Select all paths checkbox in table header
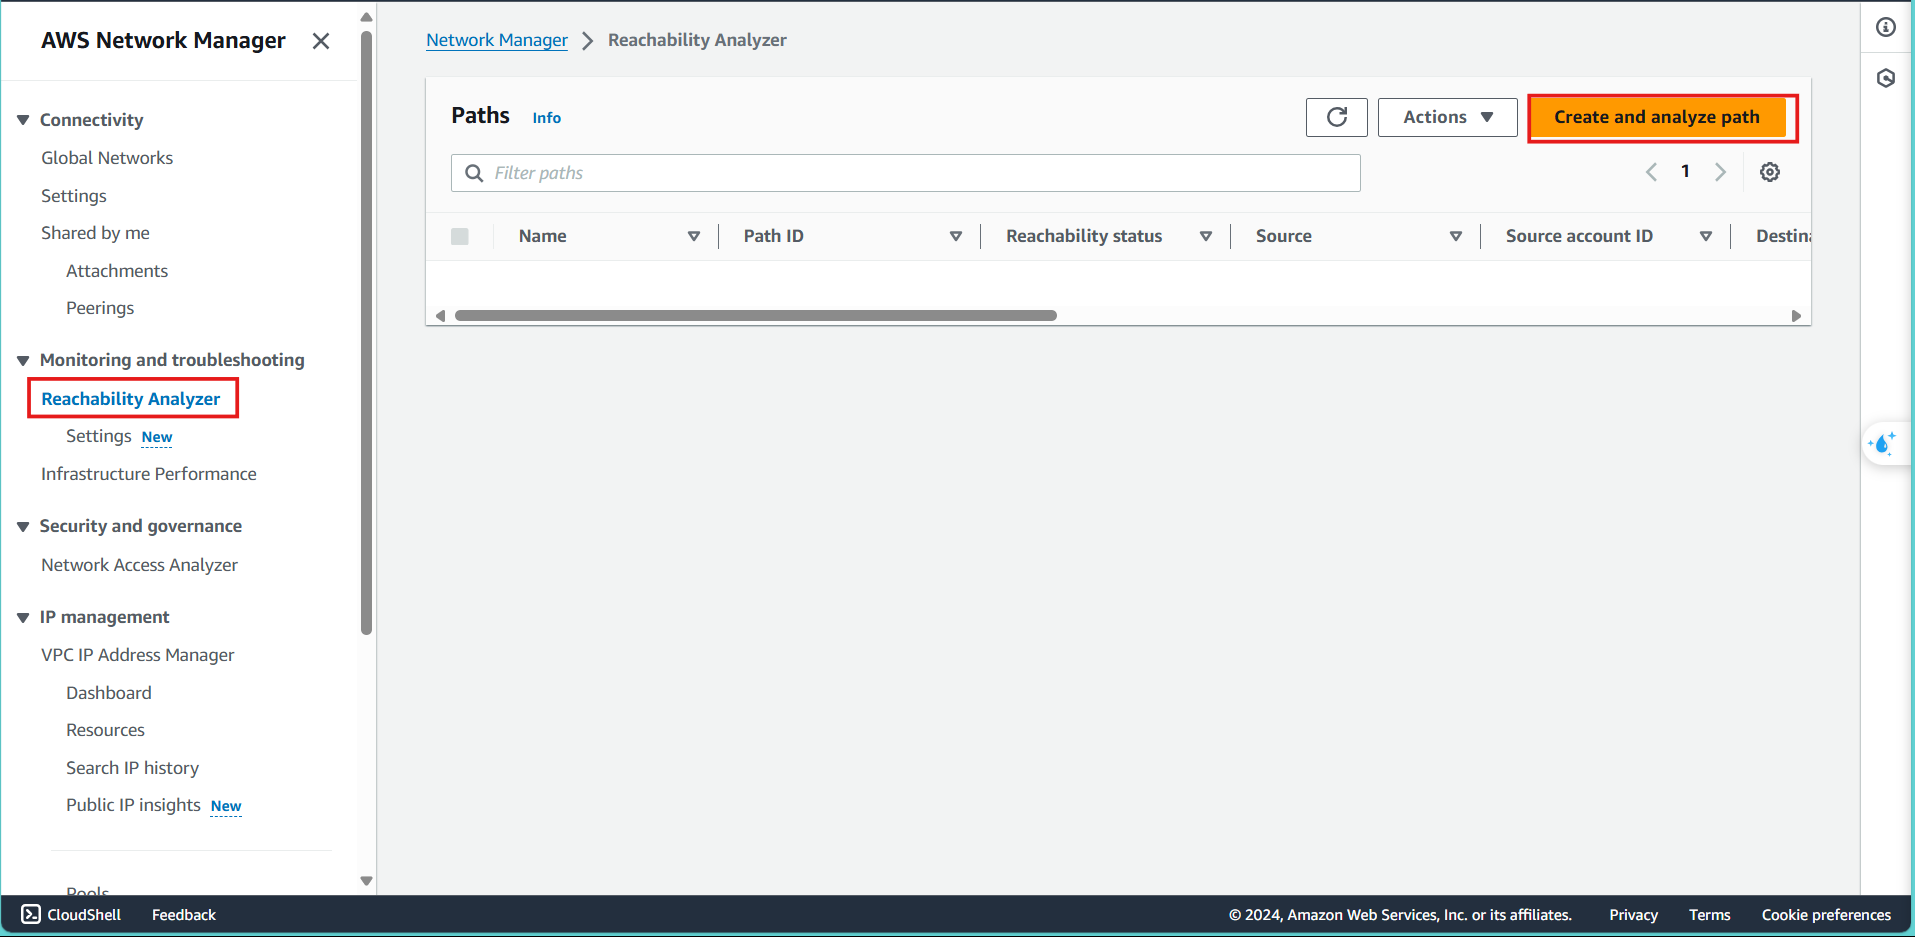The image size is (1915, 937). 460,236
